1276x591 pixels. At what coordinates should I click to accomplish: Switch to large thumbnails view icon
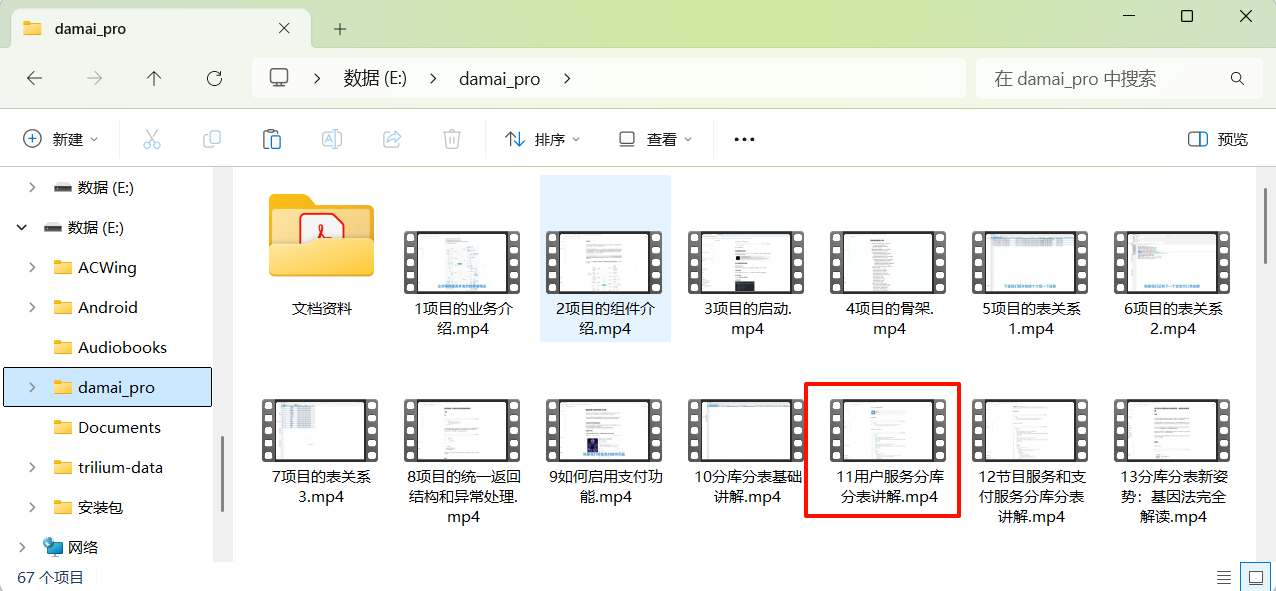[x=1254, y=577]
